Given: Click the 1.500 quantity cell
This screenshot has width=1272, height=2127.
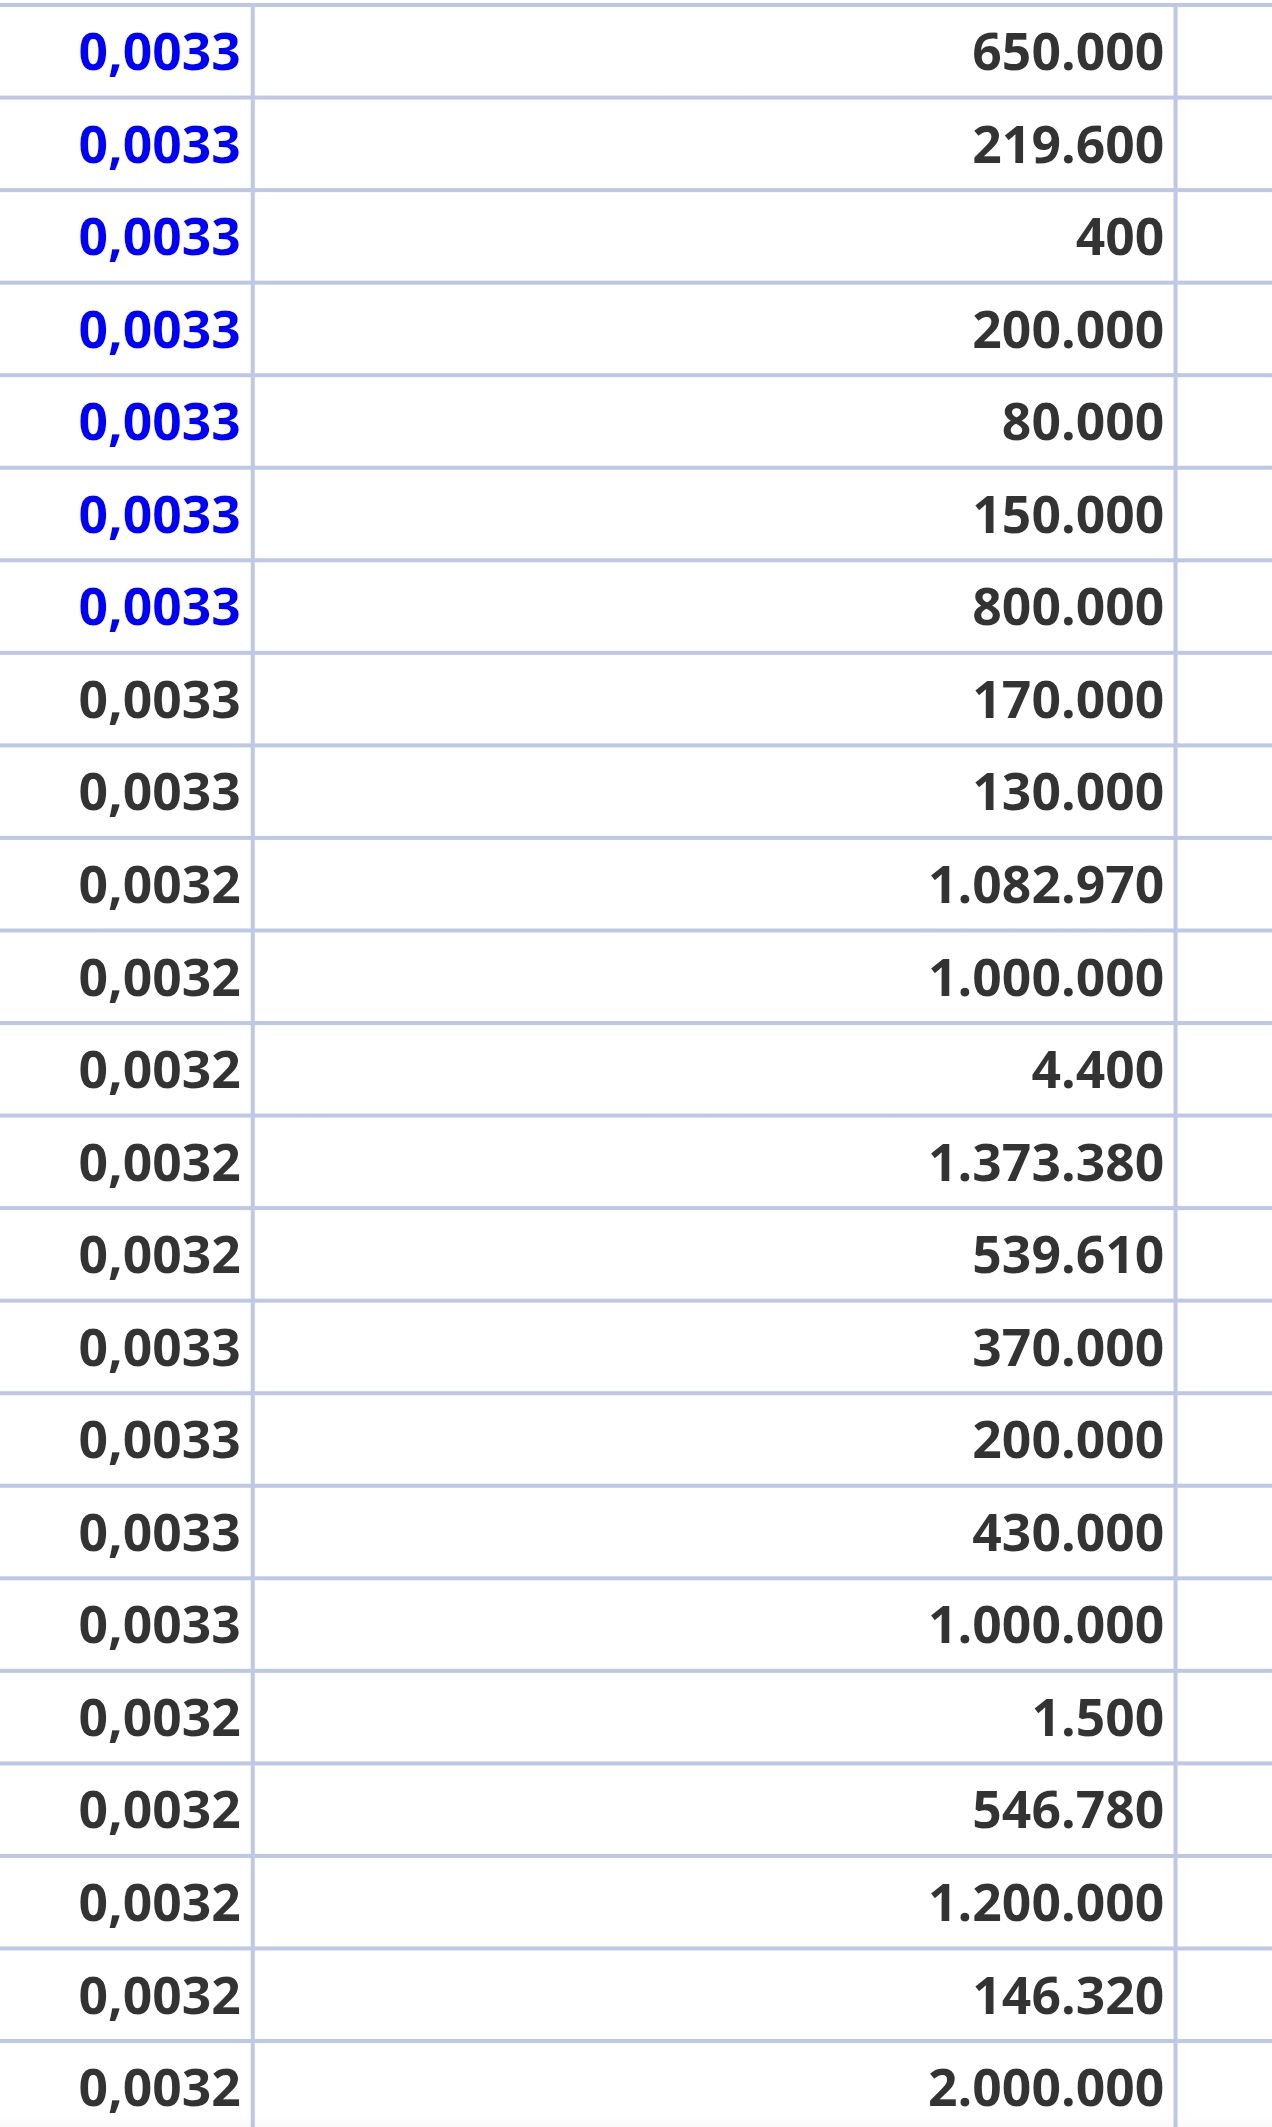Looking at the screenshot, I should coord(714,1717).
